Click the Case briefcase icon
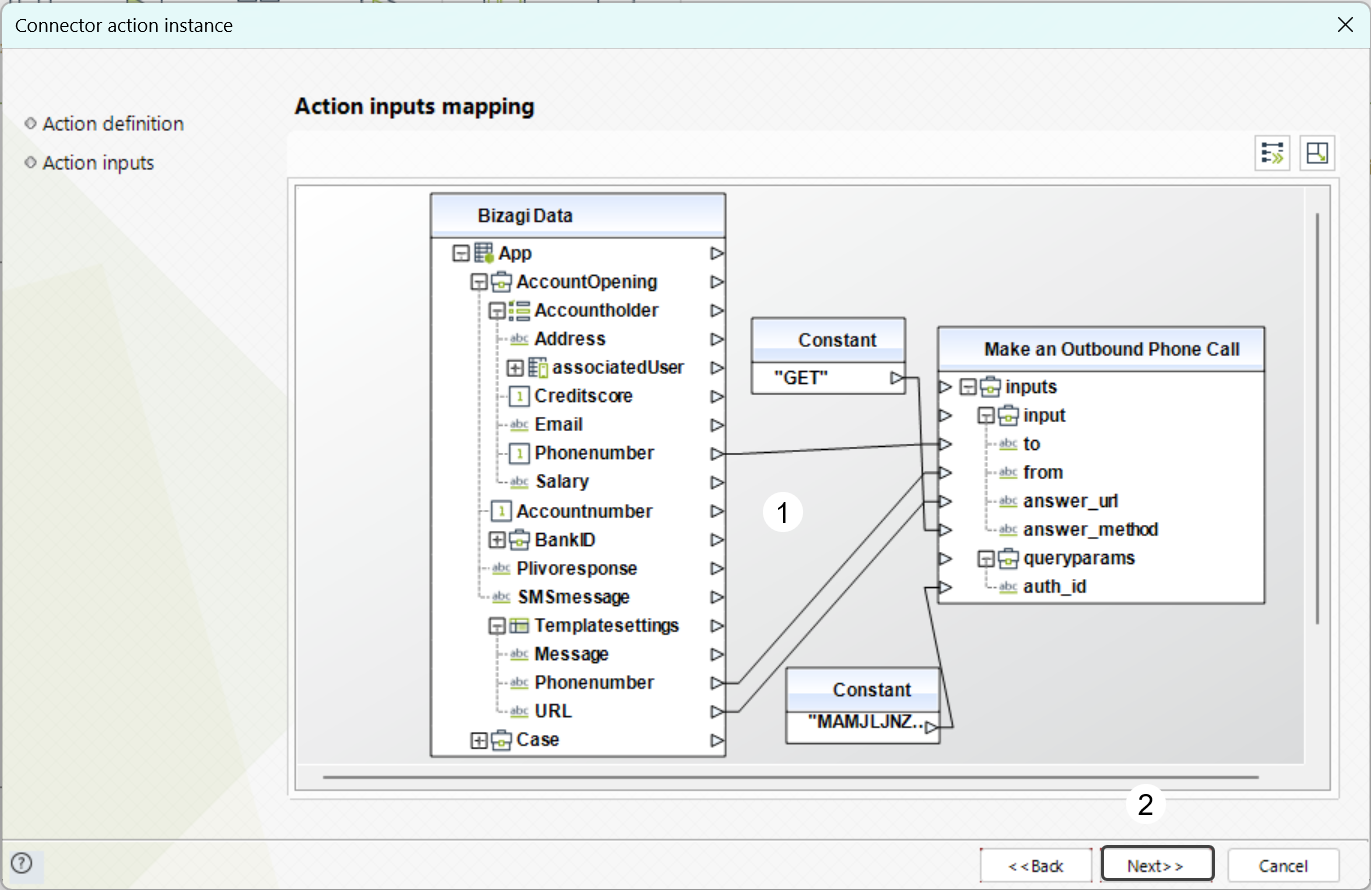 coord(502,740)
